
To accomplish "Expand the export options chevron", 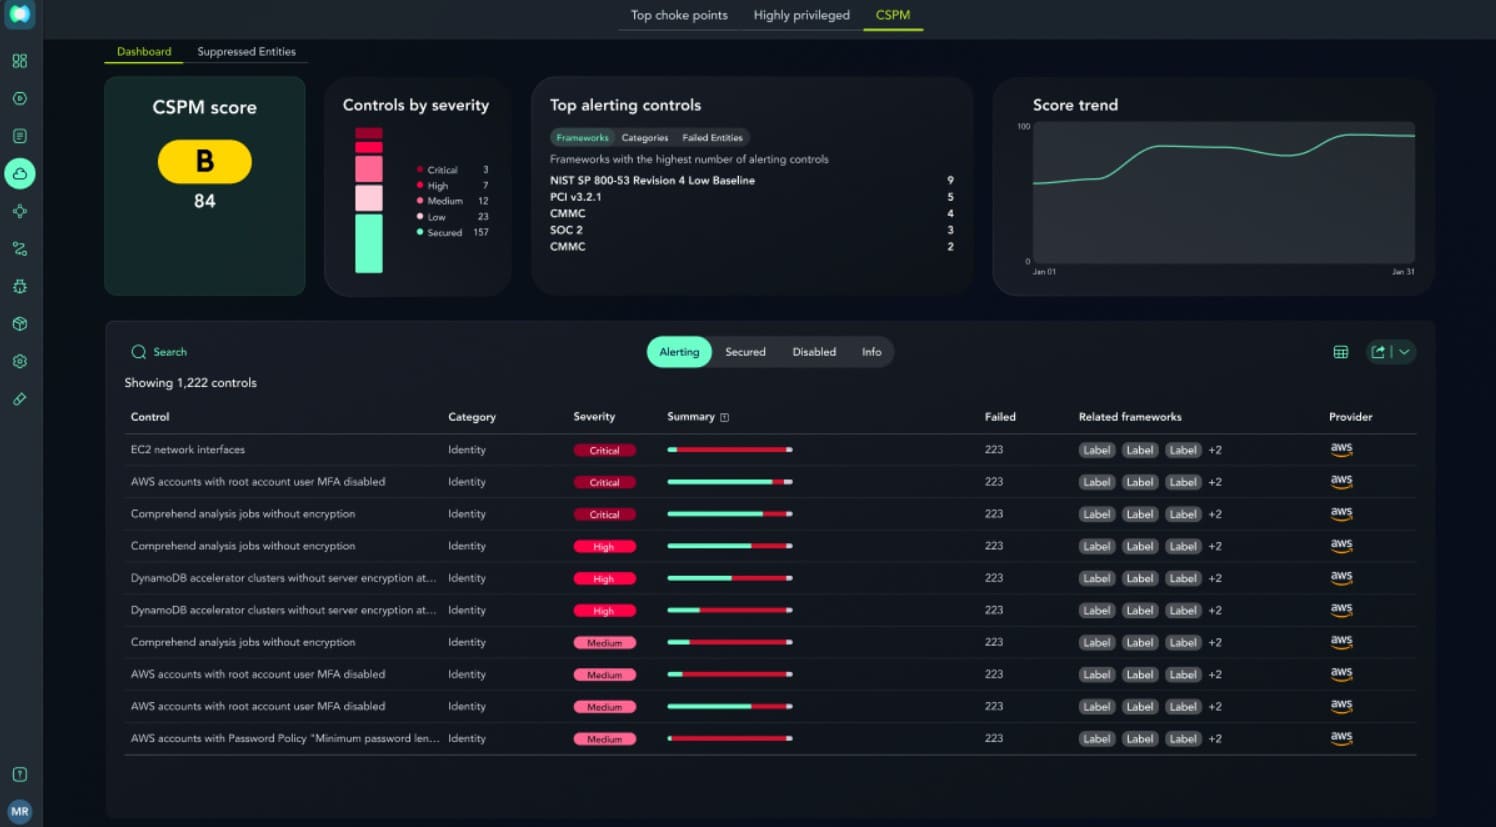I will tap(1404, 352).
